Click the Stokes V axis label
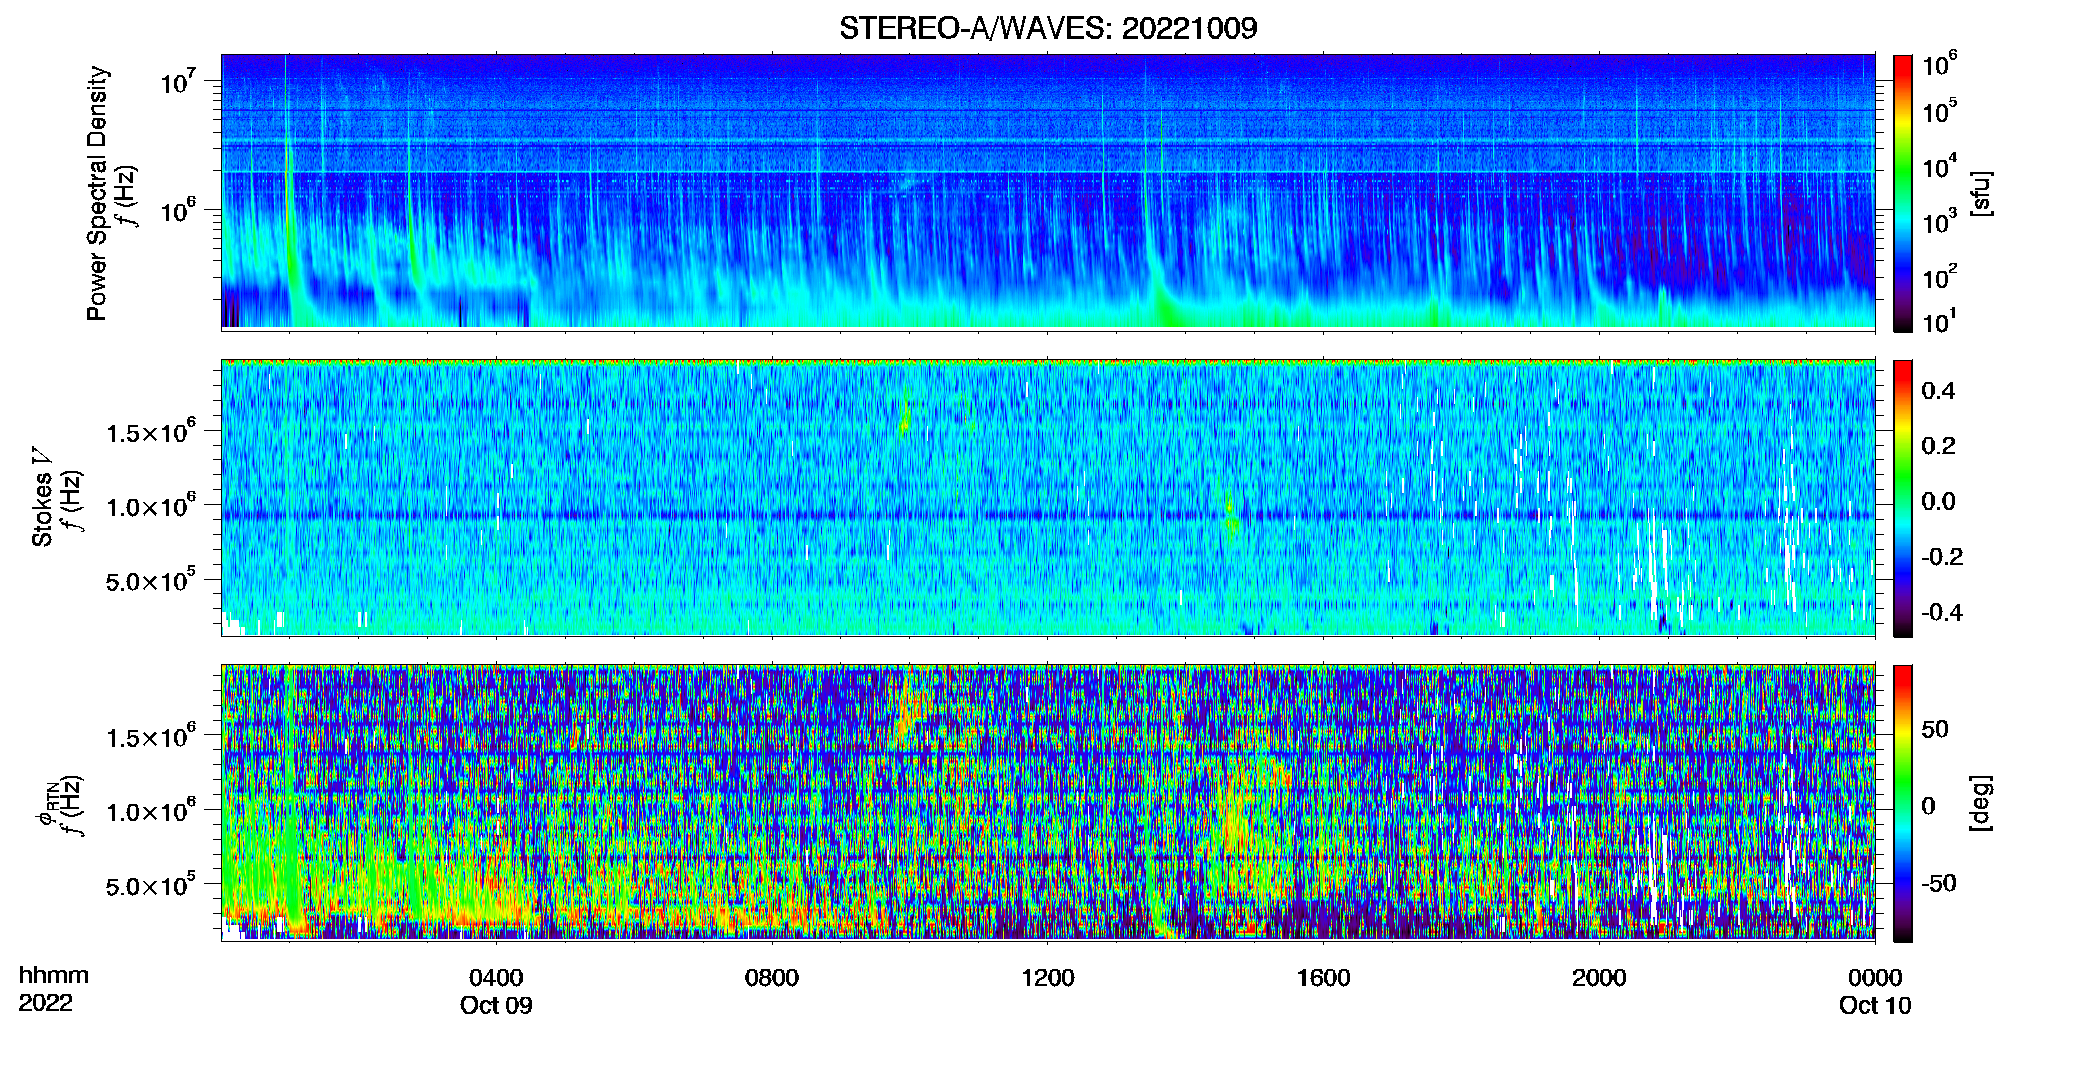This screenshot has height=1080, width=2096. coord(42,497)
